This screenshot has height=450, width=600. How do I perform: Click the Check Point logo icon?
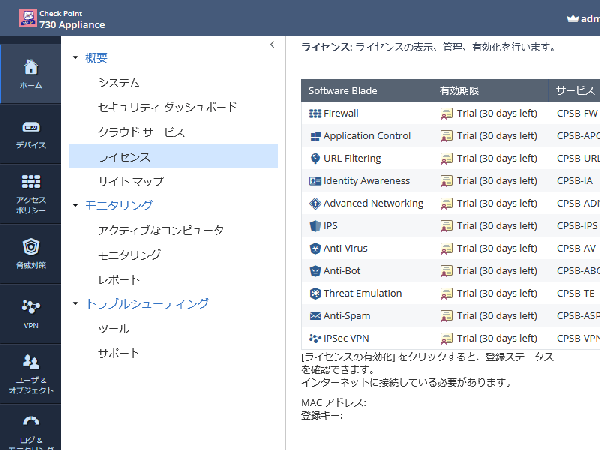click(x=28, y=18)
